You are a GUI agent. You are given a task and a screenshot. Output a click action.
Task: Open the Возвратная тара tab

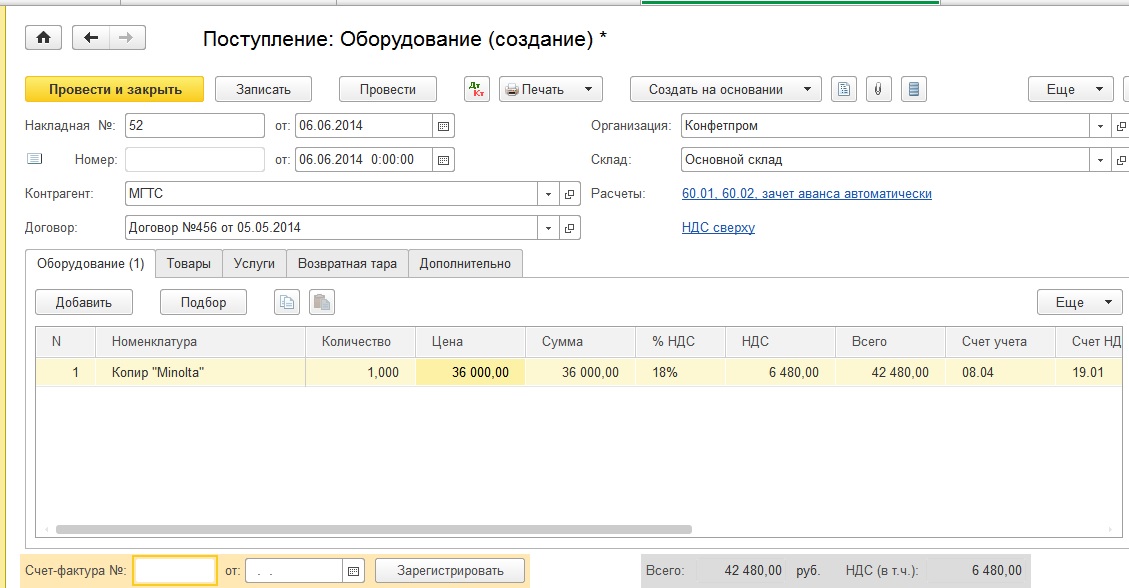click(347, 264)
